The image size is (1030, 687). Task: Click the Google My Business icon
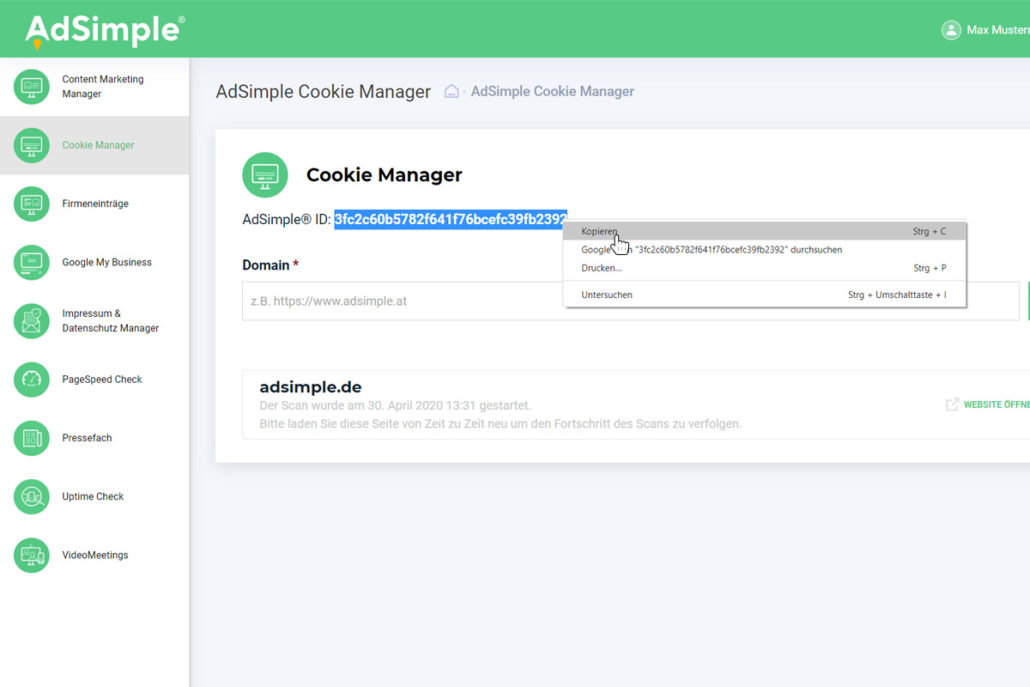31,262
